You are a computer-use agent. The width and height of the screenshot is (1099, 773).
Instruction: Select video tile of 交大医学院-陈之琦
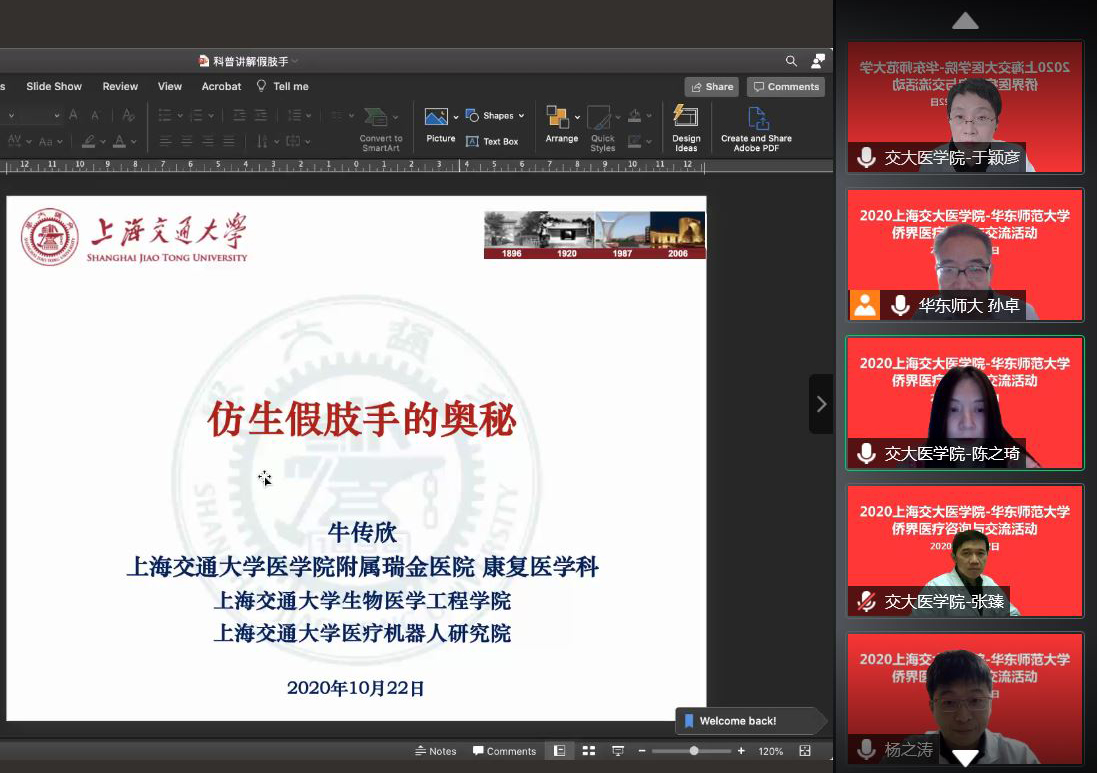[x=965, y=403]
